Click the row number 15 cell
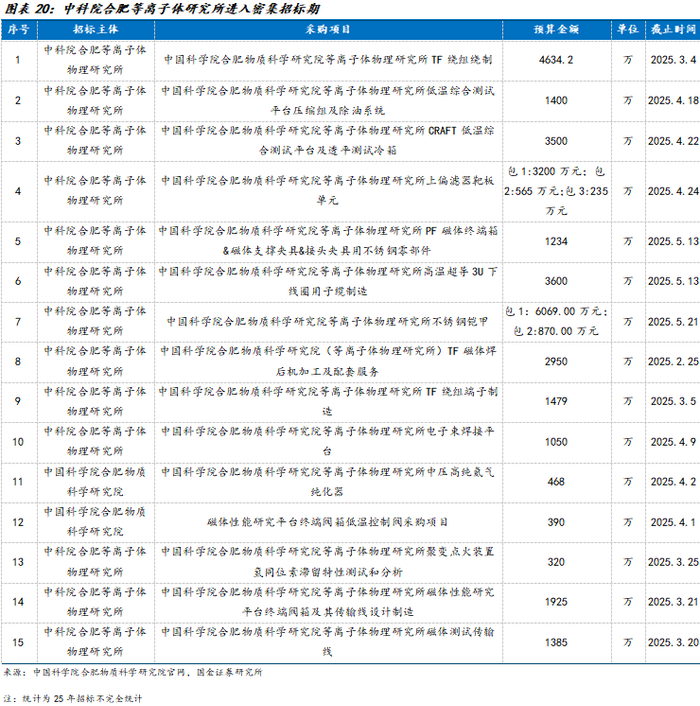The image size is (700, 706). [x=18, y=643]
